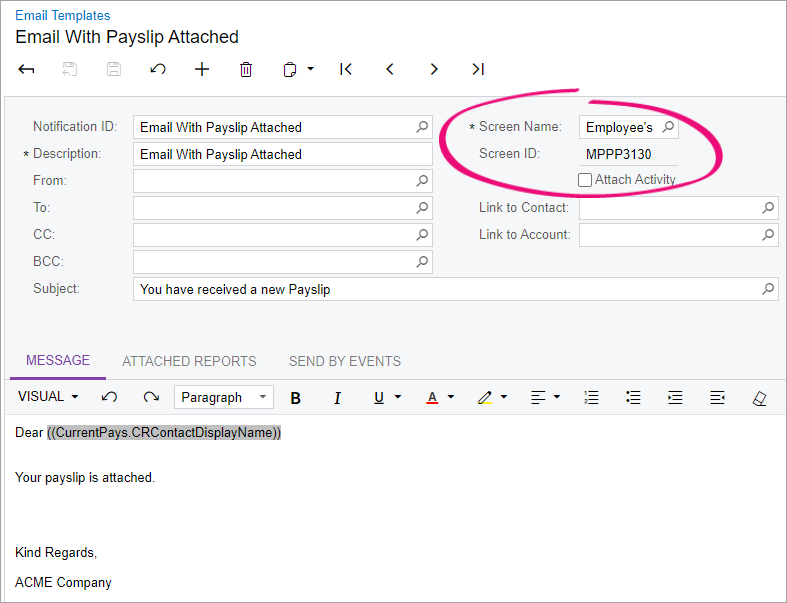Open the clipboard dropdown arrow in toolbar
The height and width of the screenshot is (603, 787).
click(x=311, y=69)
